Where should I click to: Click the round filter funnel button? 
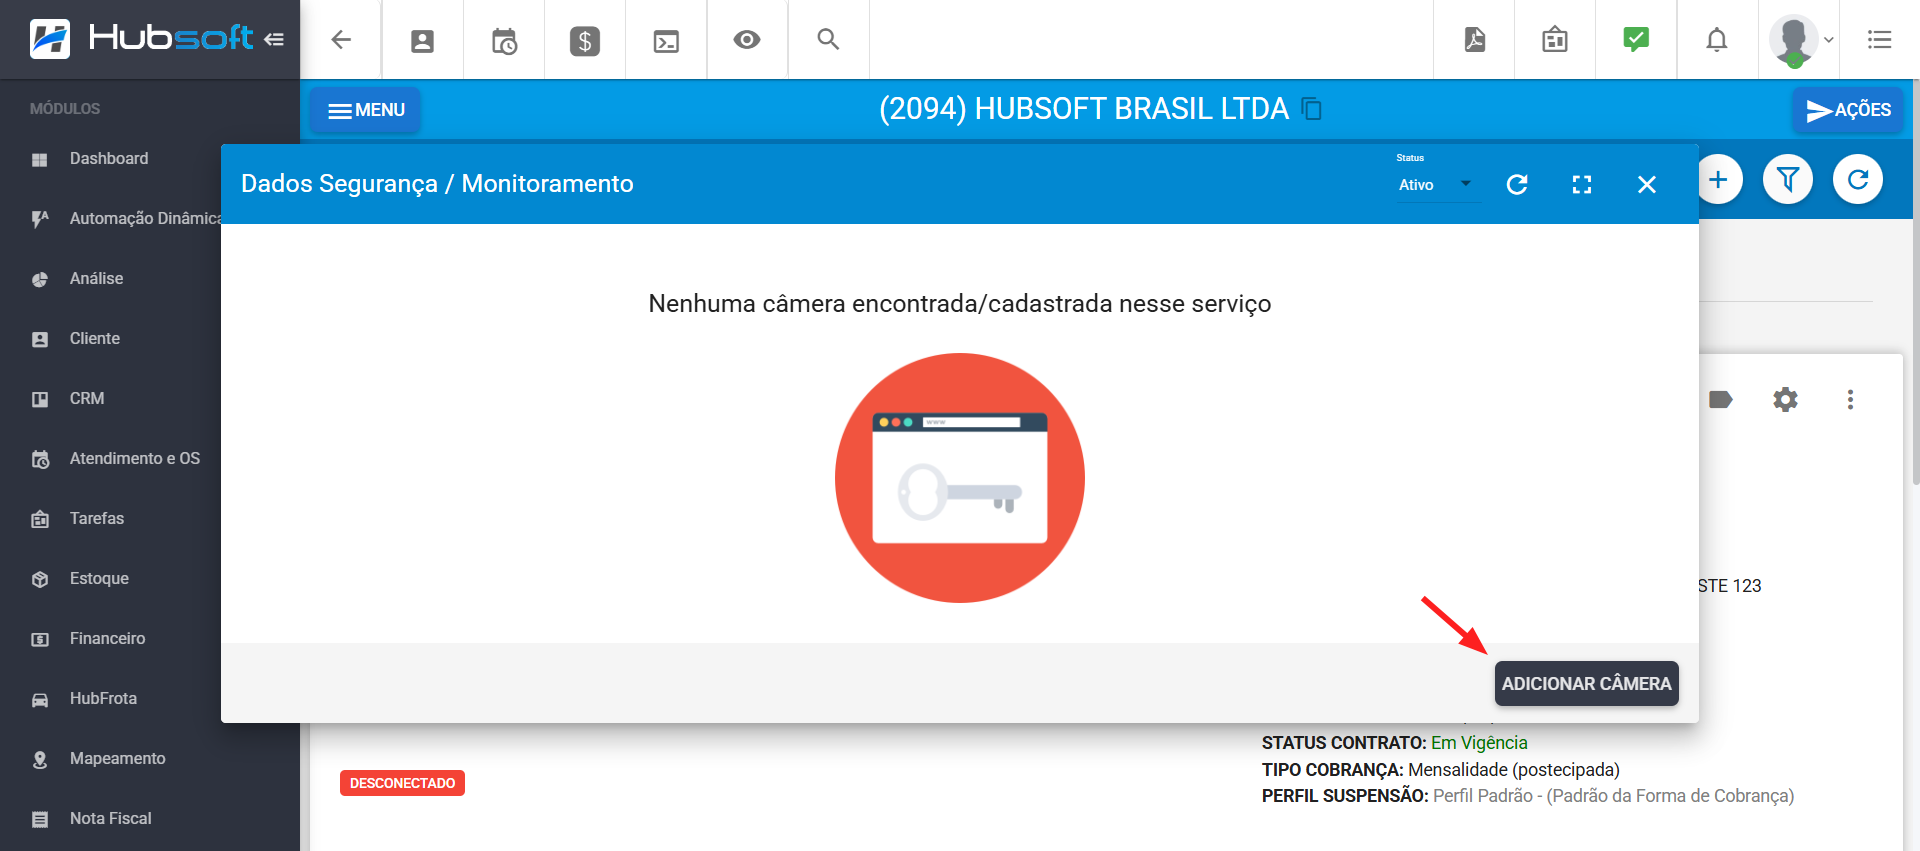click(1788, 180)
